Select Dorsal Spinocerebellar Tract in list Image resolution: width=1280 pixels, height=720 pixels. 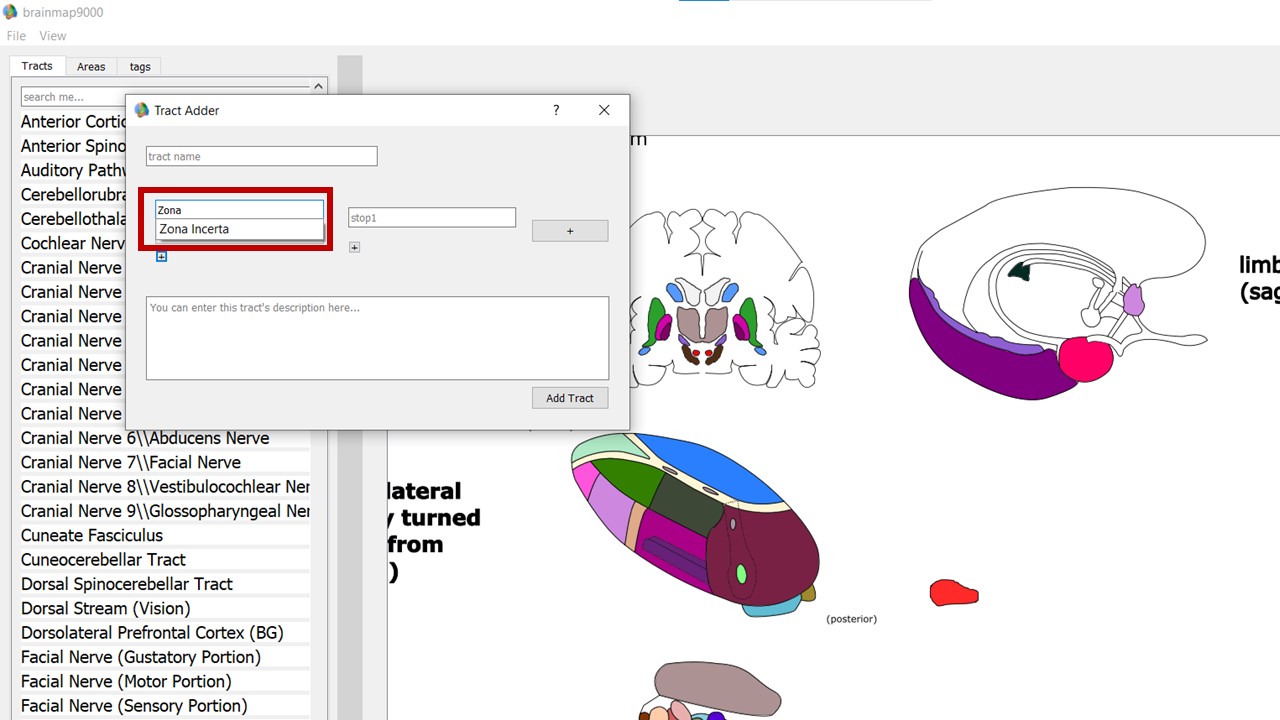click(x=127, y=584)
